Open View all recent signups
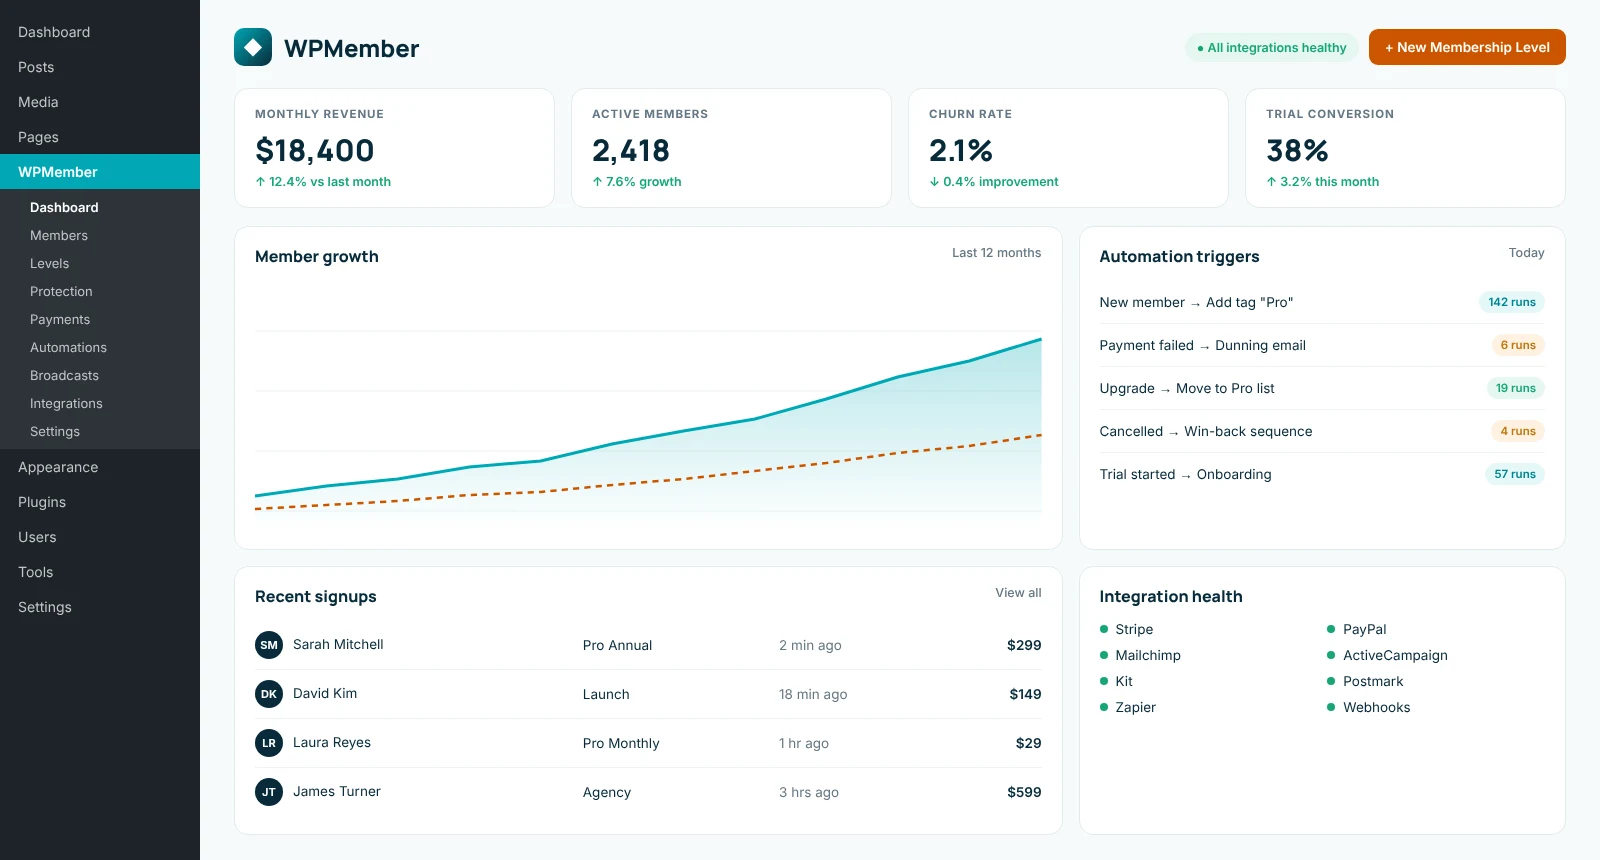The height and width of the screenshot is (860, 1600). 1018,593
